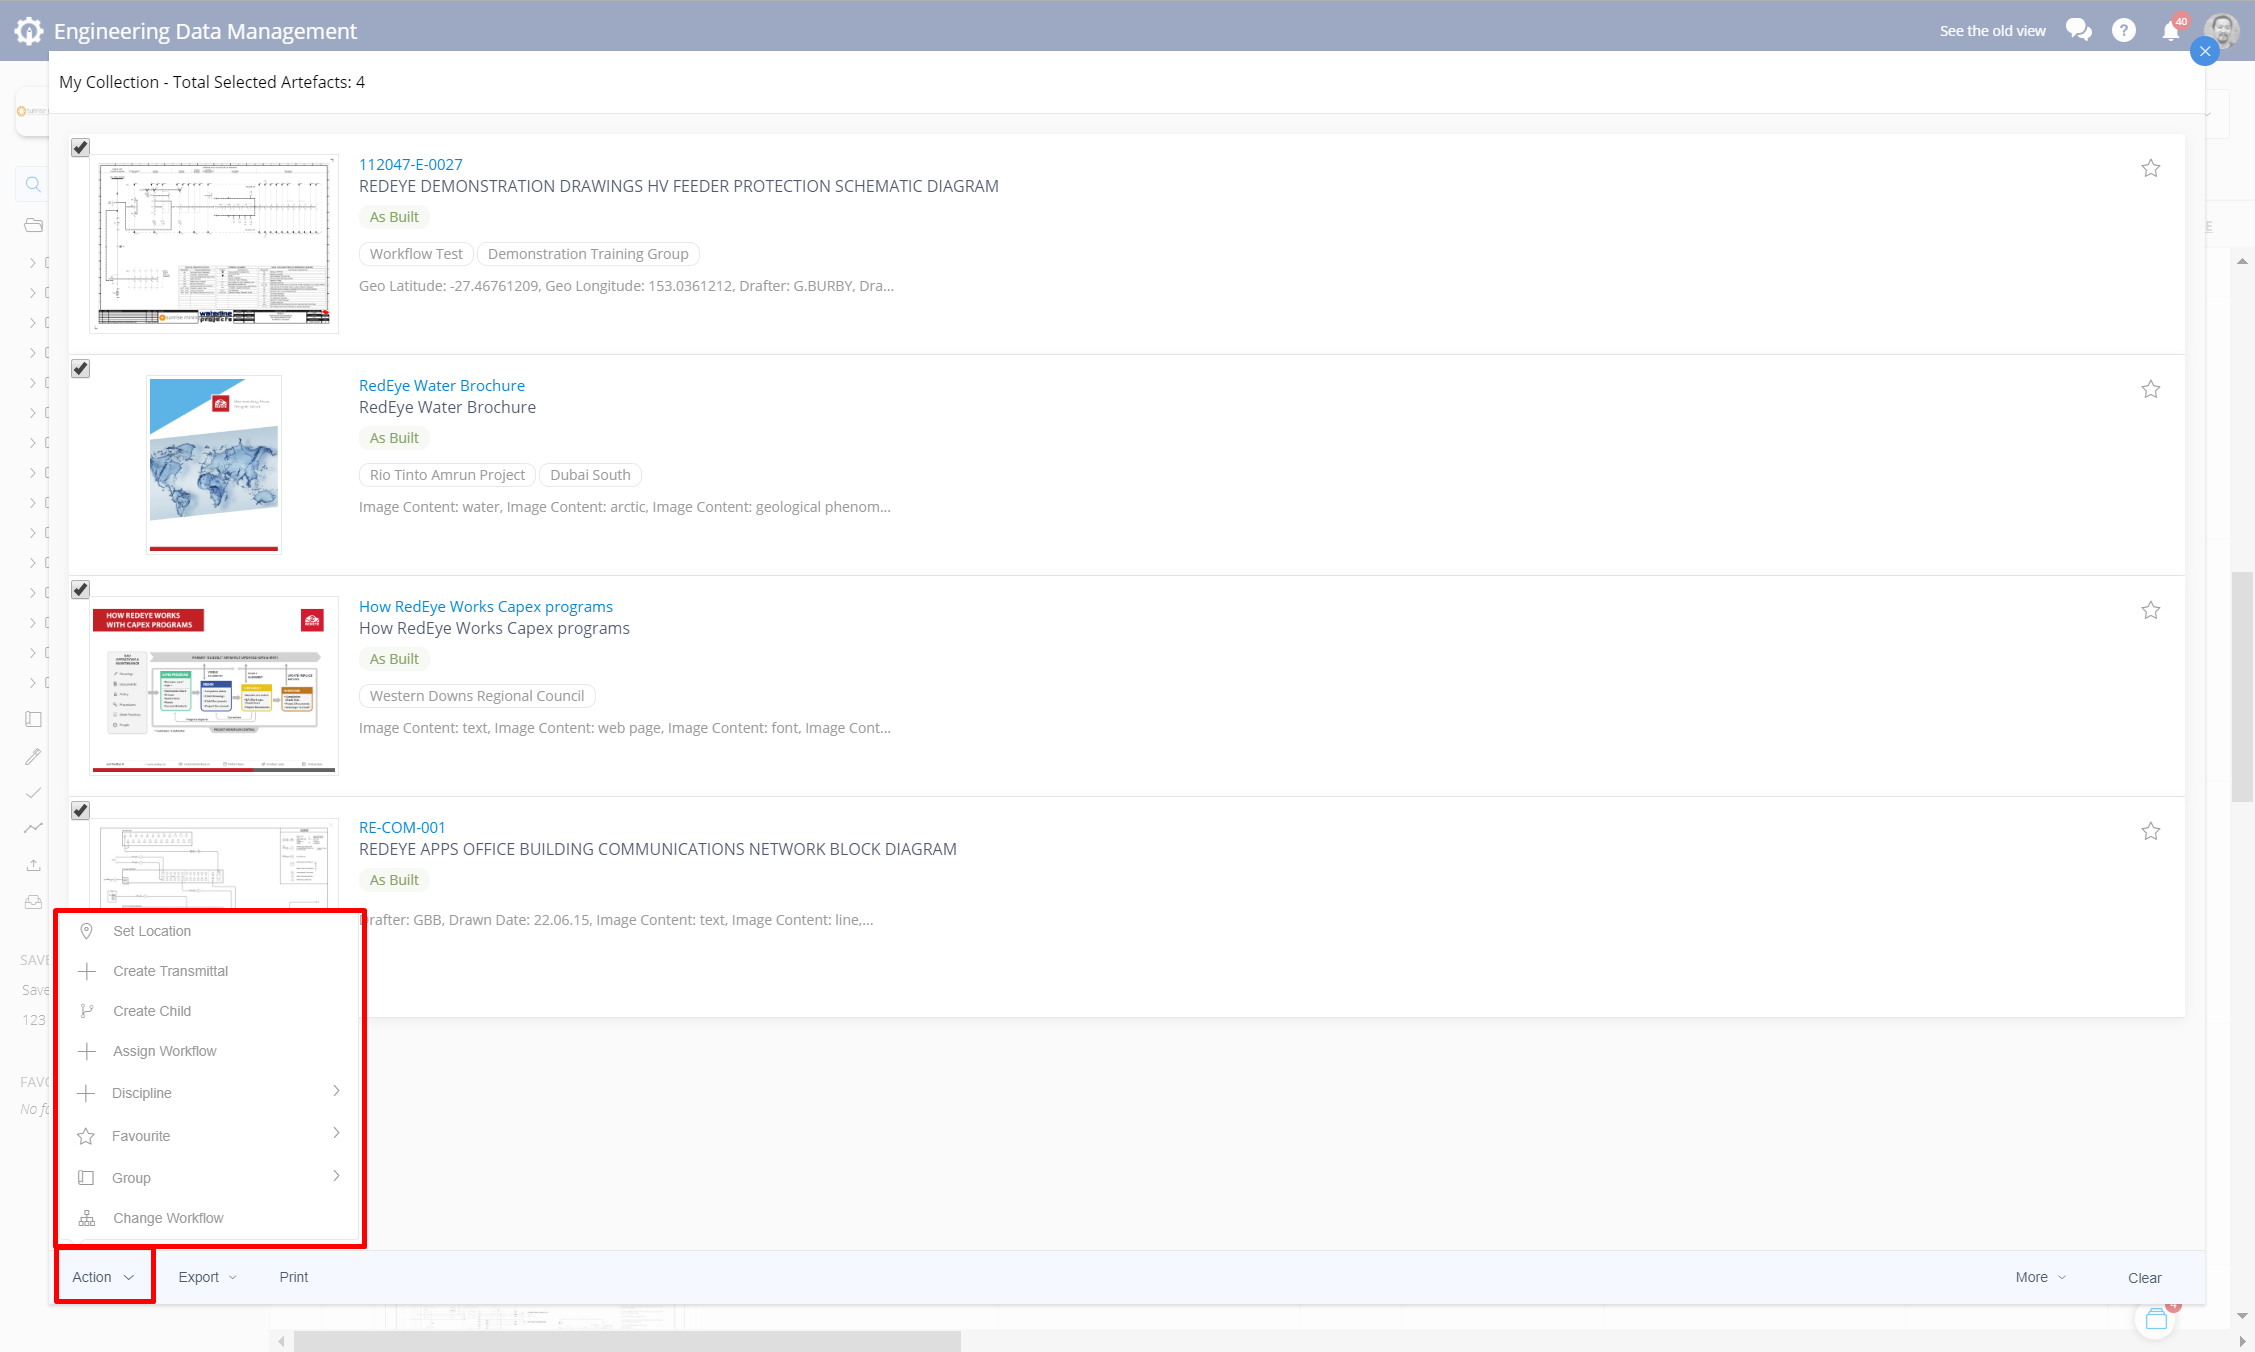
Task: Click the pencil edit icon in sidebar
Action: pos(33,756)
